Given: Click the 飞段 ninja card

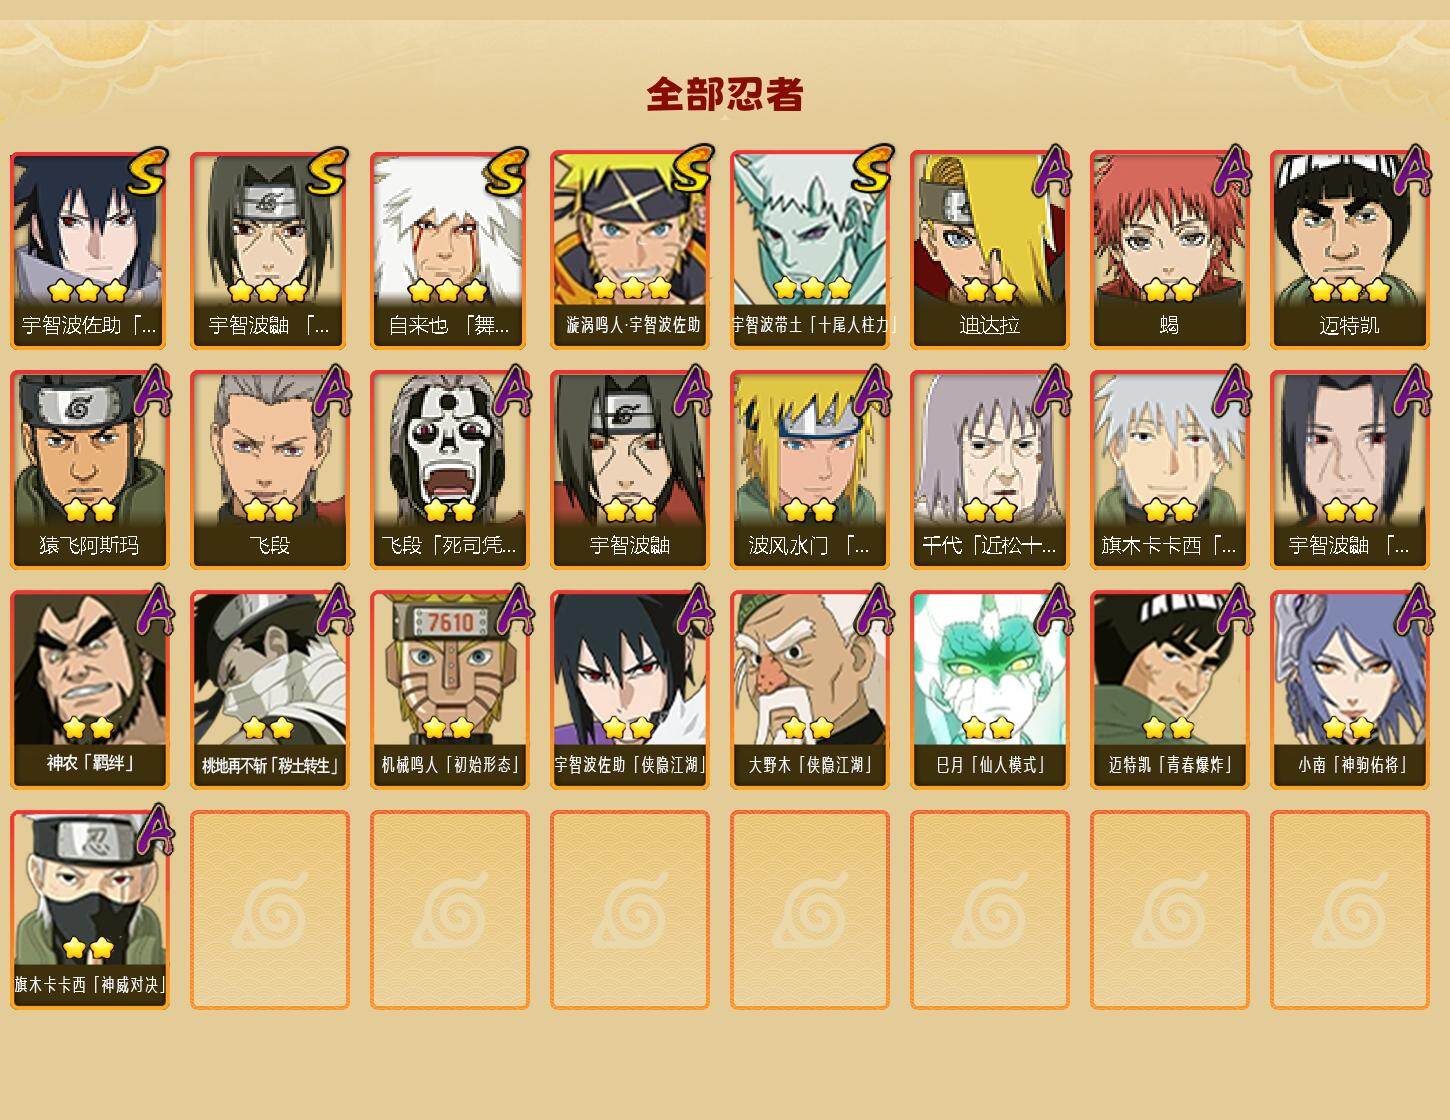Looking at the screenshot, I should click(269, 470).
